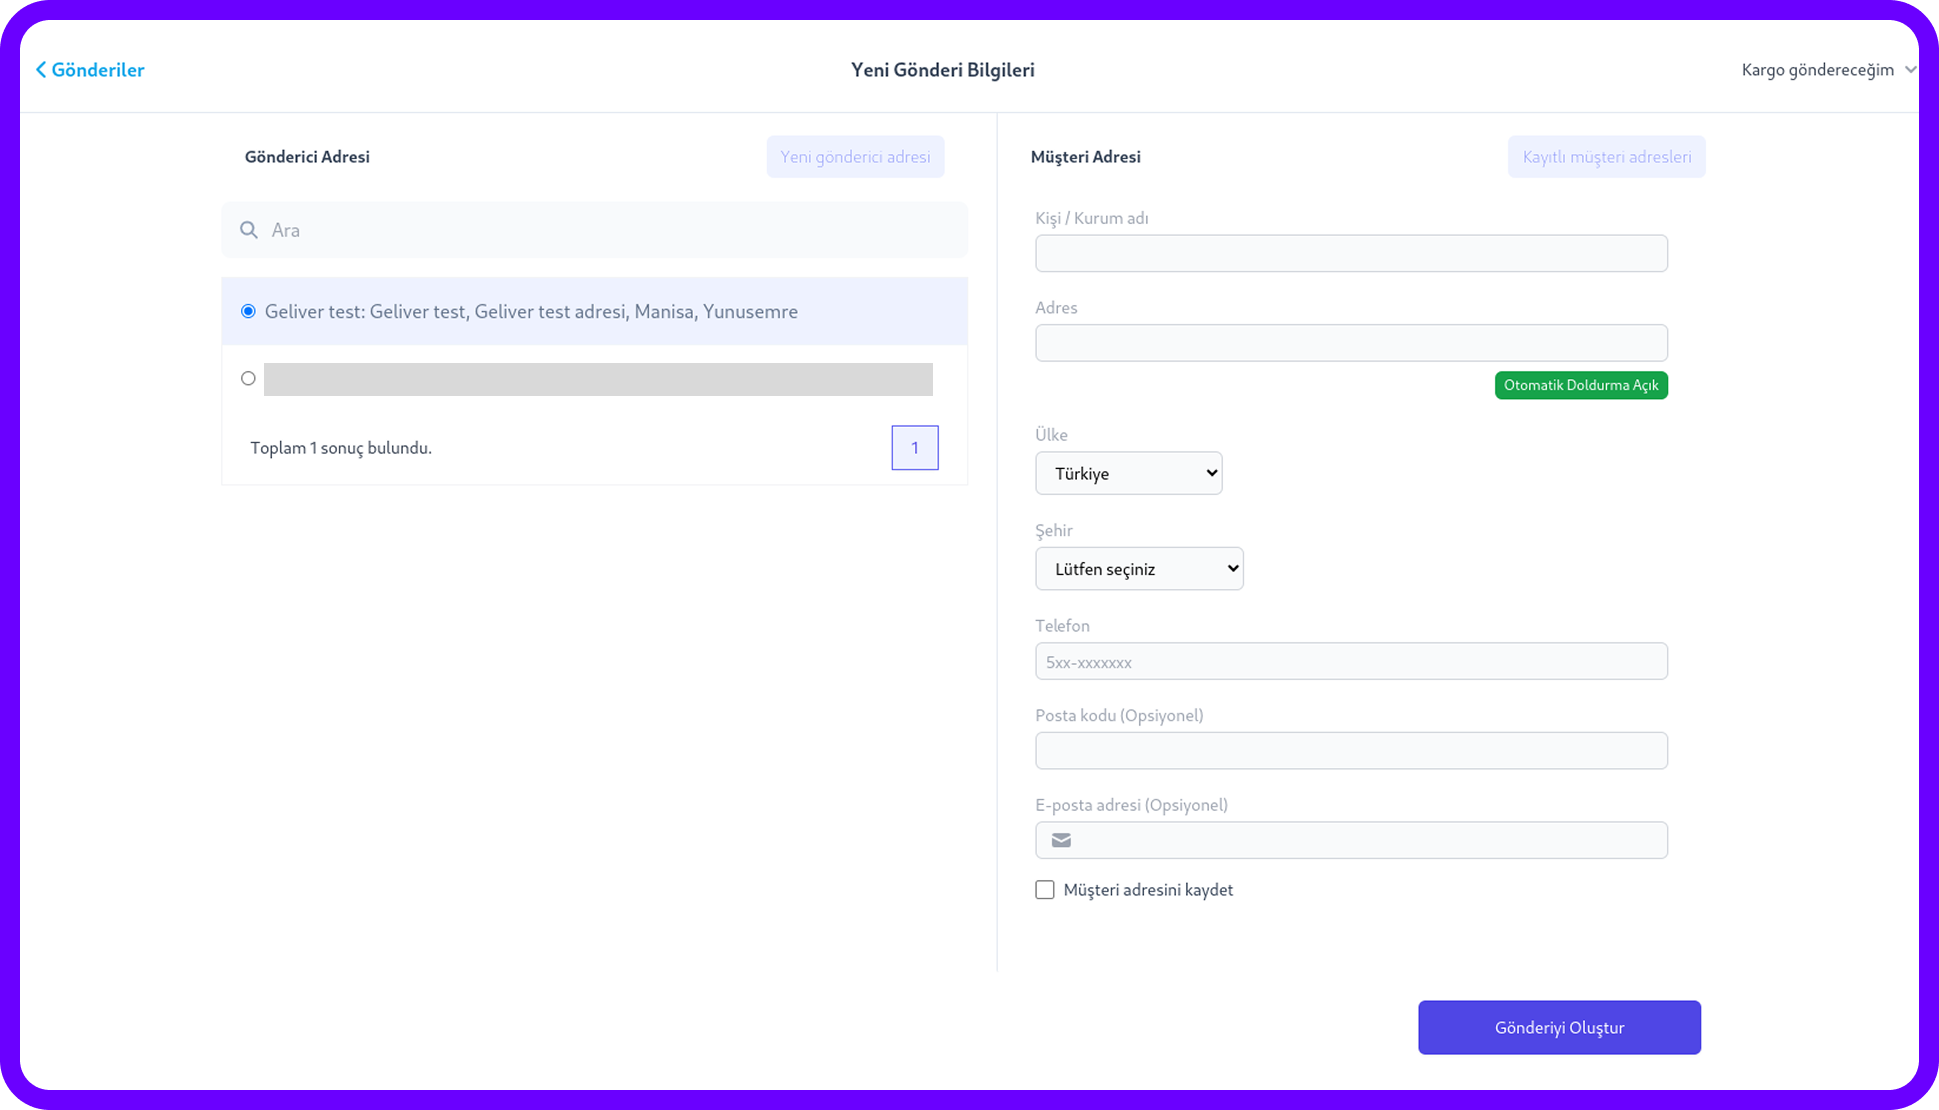Open the Ülke Türkiye dropdown
This screenshot has height=1110, width=1939.
coord(1128,473)
